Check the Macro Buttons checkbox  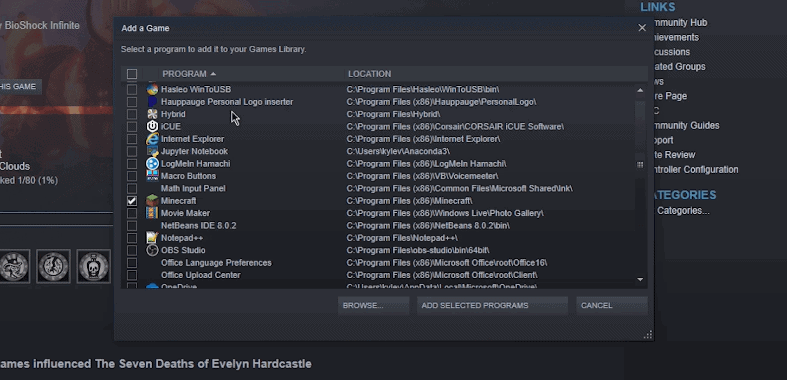132,176
